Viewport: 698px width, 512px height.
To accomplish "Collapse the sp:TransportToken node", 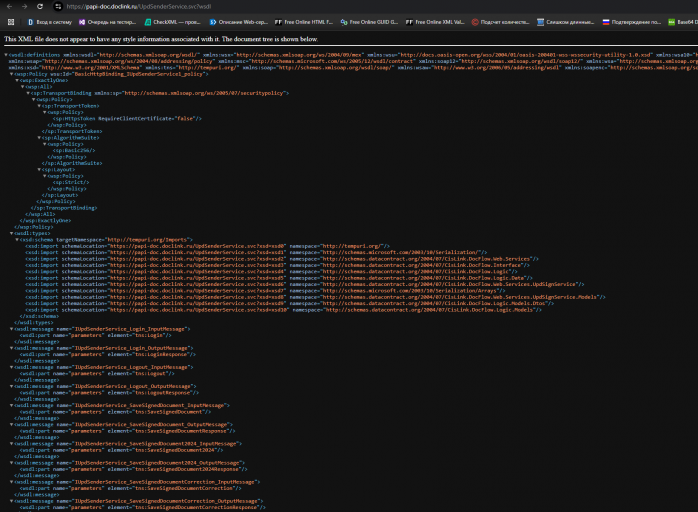I will pos(39,106).
